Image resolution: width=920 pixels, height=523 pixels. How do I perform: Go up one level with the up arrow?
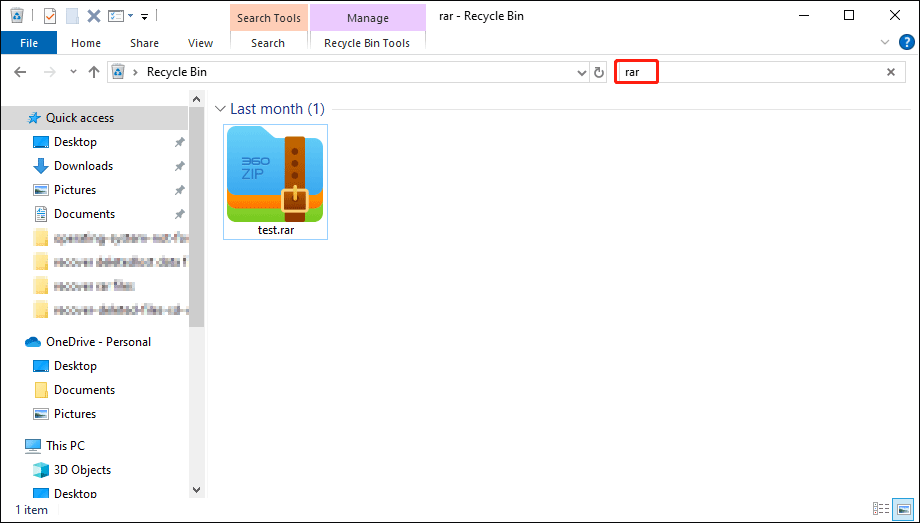click(x=94, y=72)
